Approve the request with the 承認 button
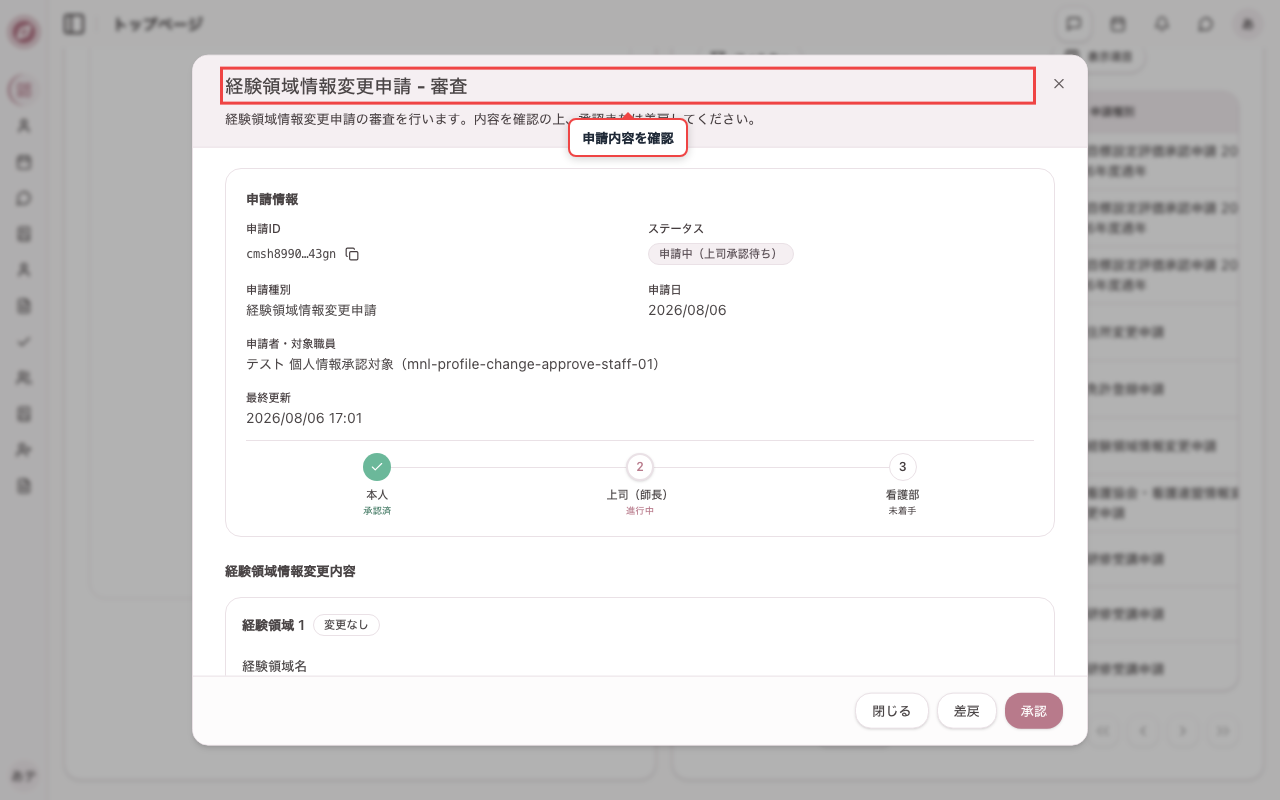The width and height of the screenshot is (1280, 800). pos(1034,711)
